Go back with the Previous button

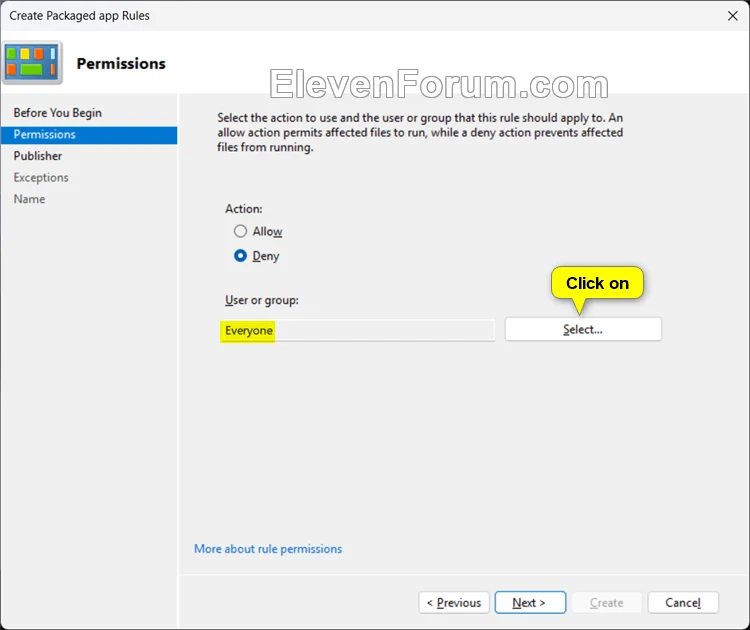pyautogui.click(x=453, y=603)
